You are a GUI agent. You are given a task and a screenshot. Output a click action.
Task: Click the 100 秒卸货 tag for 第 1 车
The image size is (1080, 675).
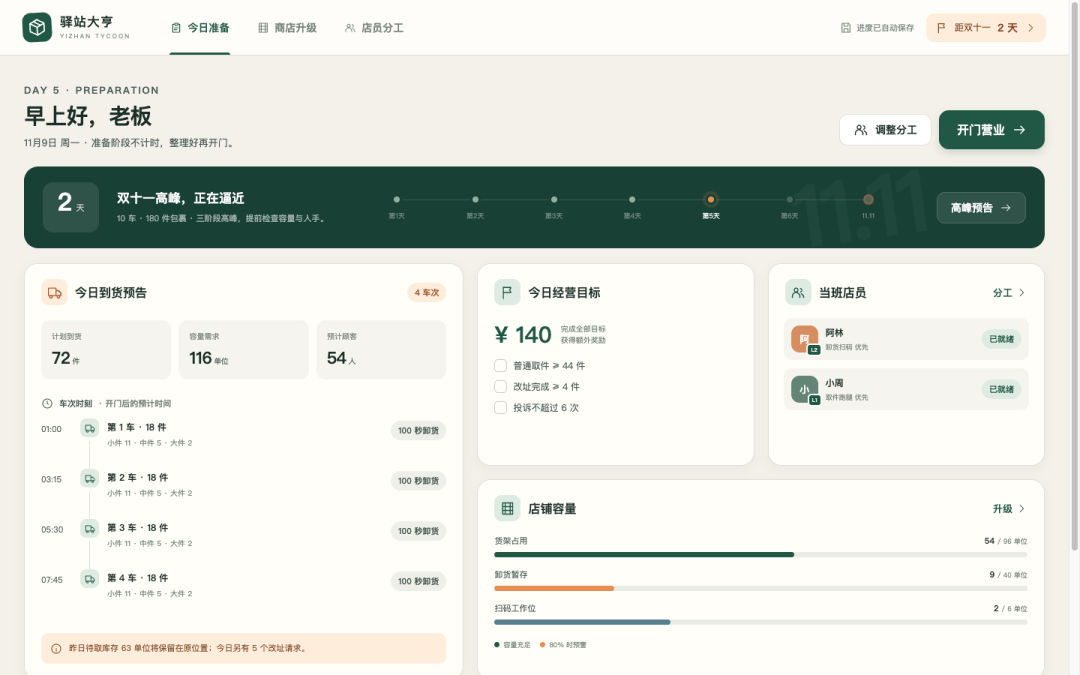click(418, 430)
